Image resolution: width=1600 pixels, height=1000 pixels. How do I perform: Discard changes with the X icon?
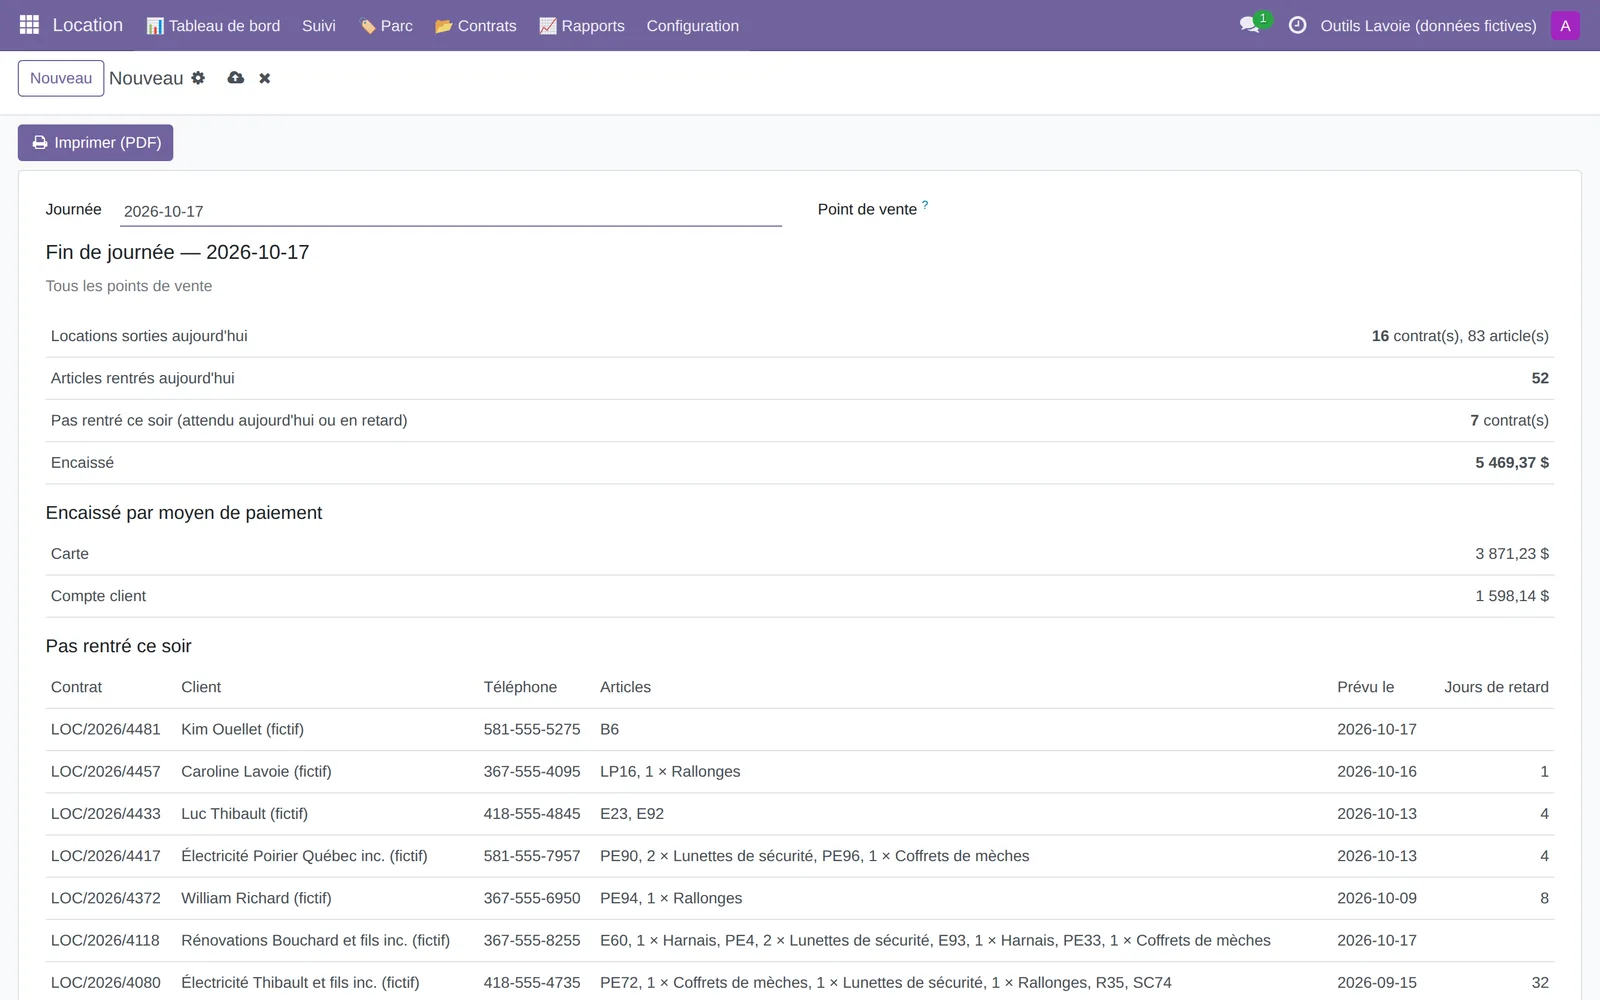point(265,78)
